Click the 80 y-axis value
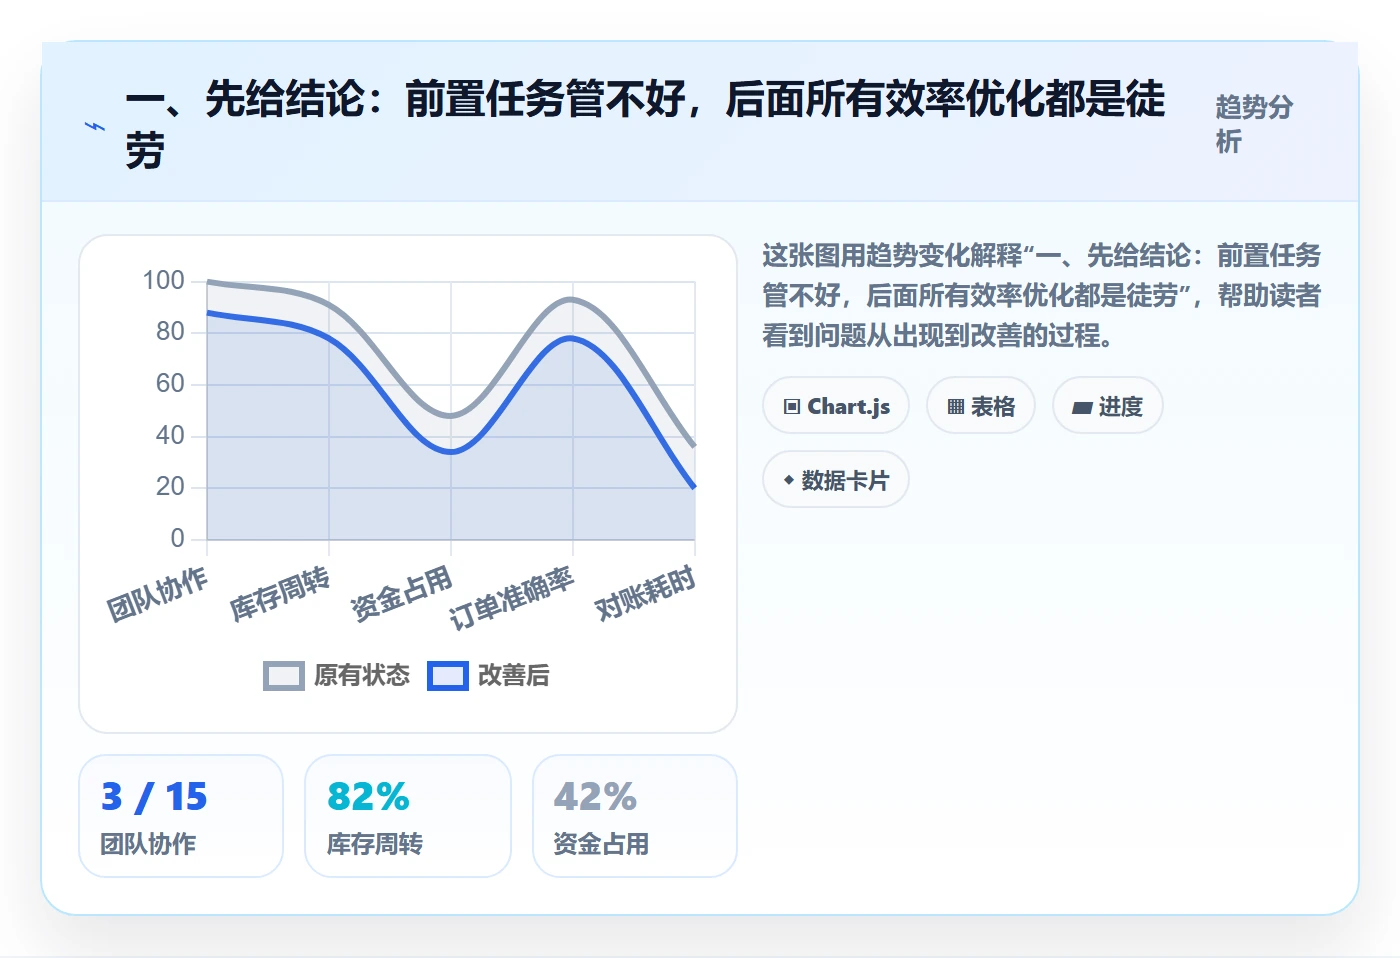1400x958 pixels. [170, 331]
